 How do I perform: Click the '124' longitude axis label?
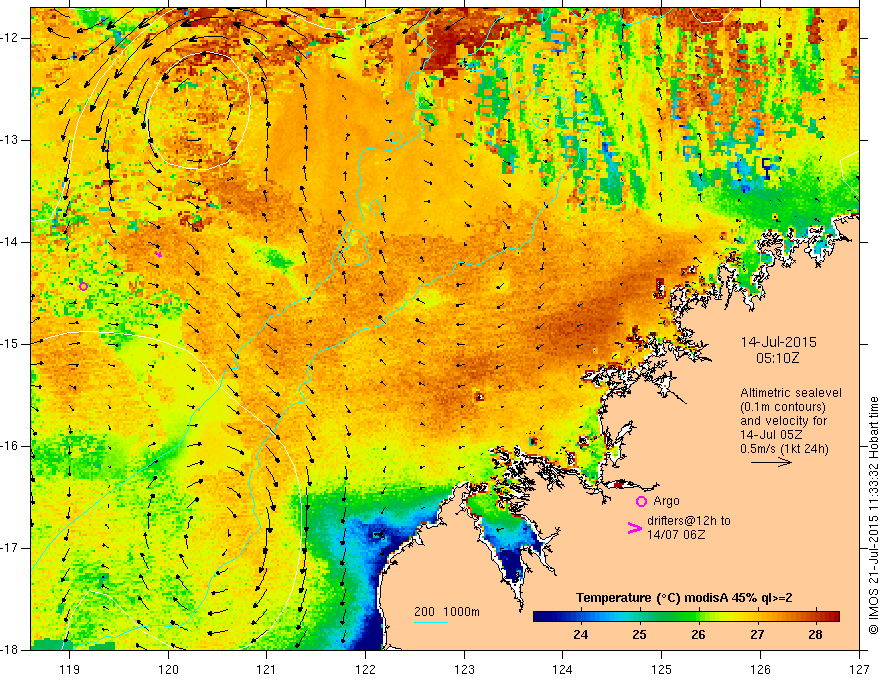pyautogui.click(x=563, y=669)
